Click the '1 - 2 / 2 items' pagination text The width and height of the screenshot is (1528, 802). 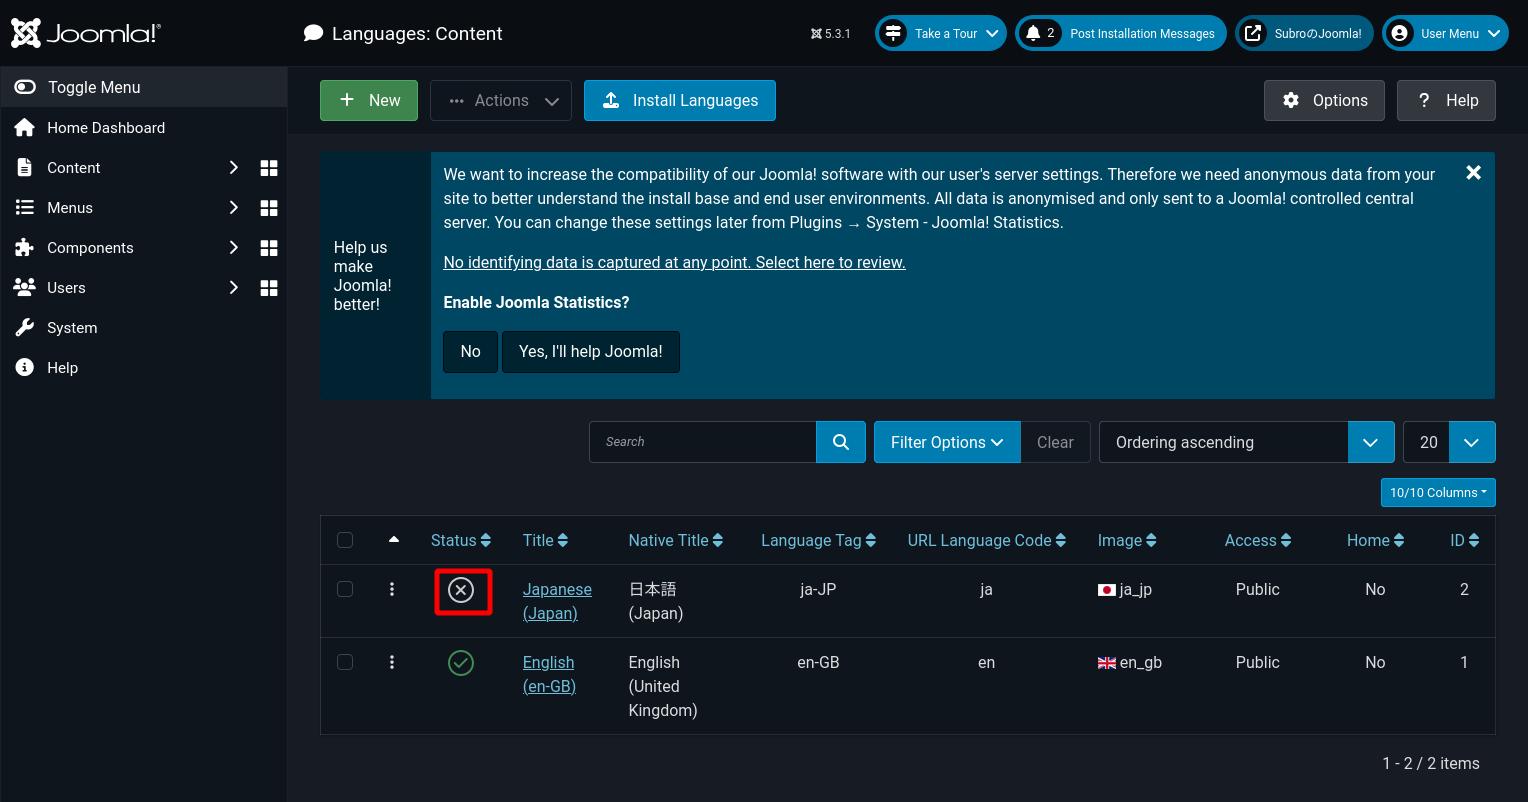point(1431,763)
